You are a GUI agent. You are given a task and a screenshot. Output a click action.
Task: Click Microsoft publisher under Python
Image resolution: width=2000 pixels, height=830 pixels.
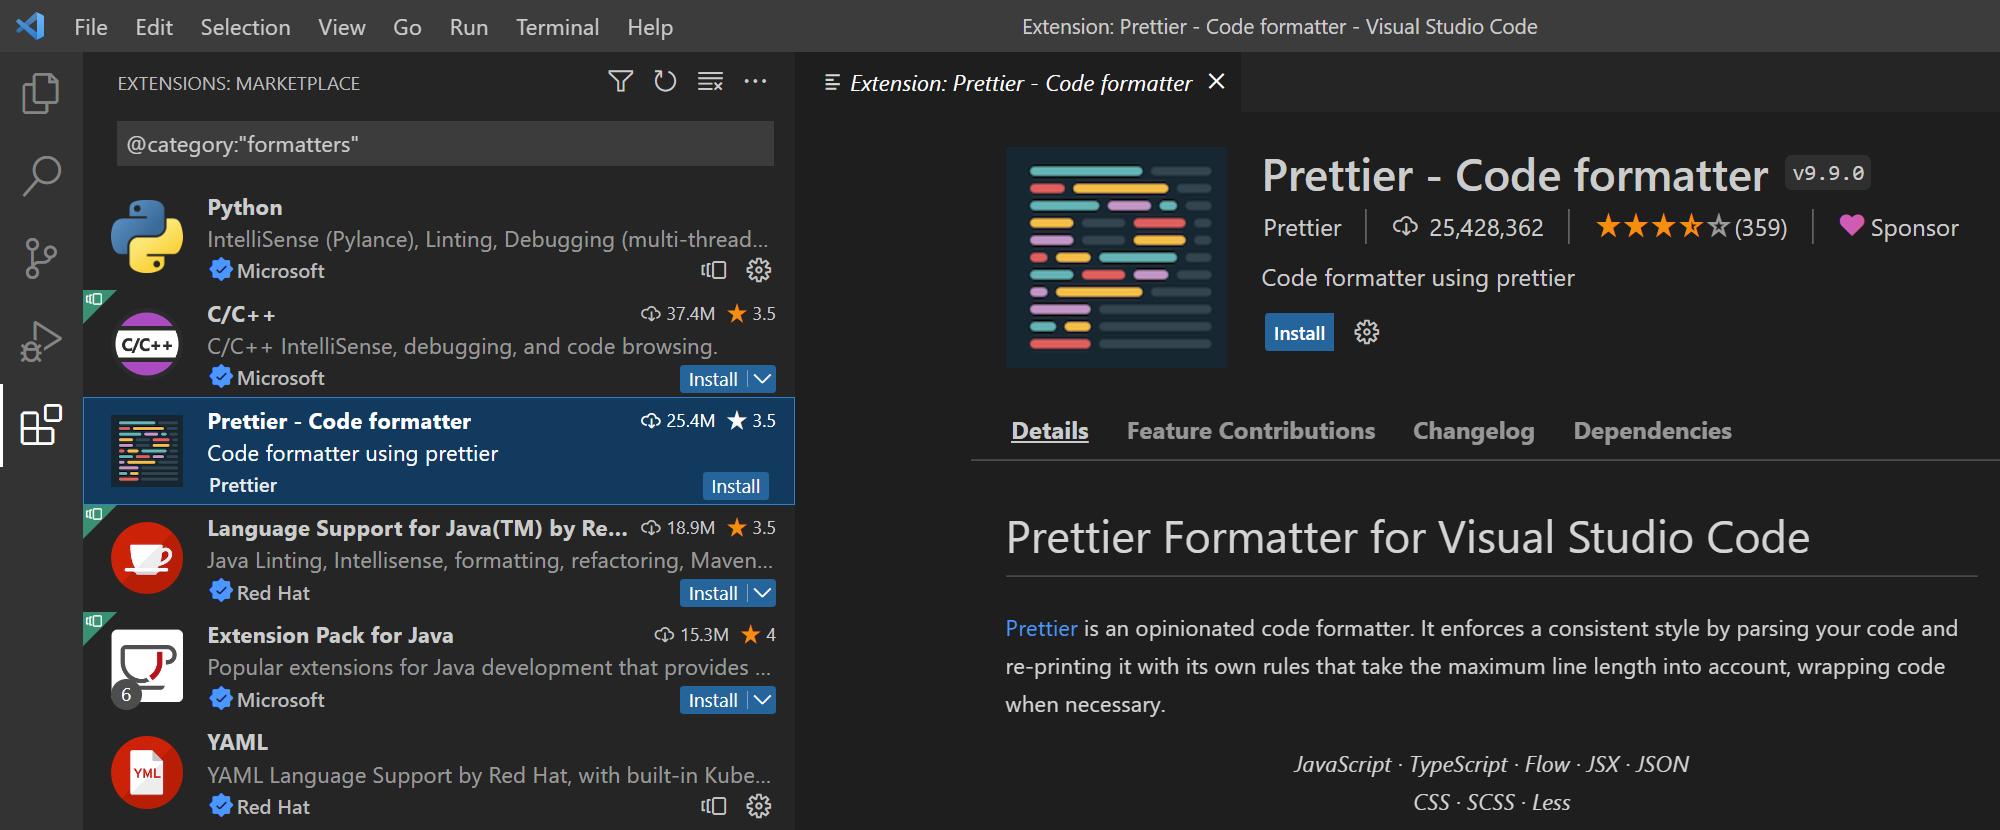[x=280, y=271]
